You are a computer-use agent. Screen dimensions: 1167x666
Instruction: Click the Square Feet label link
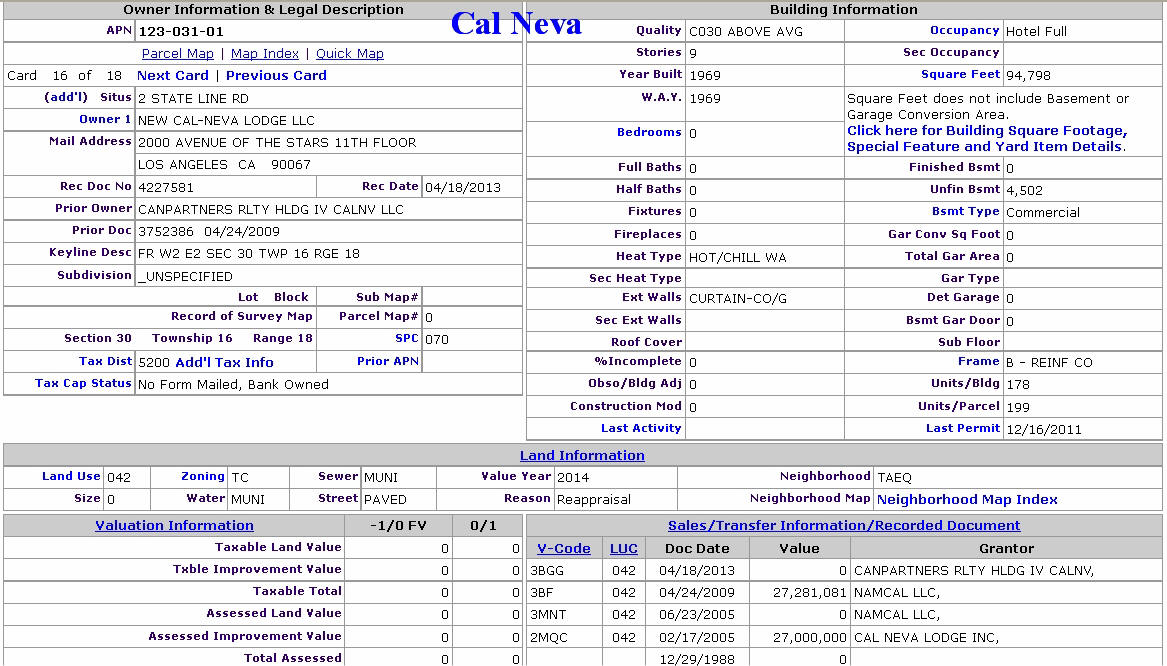coord(960,75)
